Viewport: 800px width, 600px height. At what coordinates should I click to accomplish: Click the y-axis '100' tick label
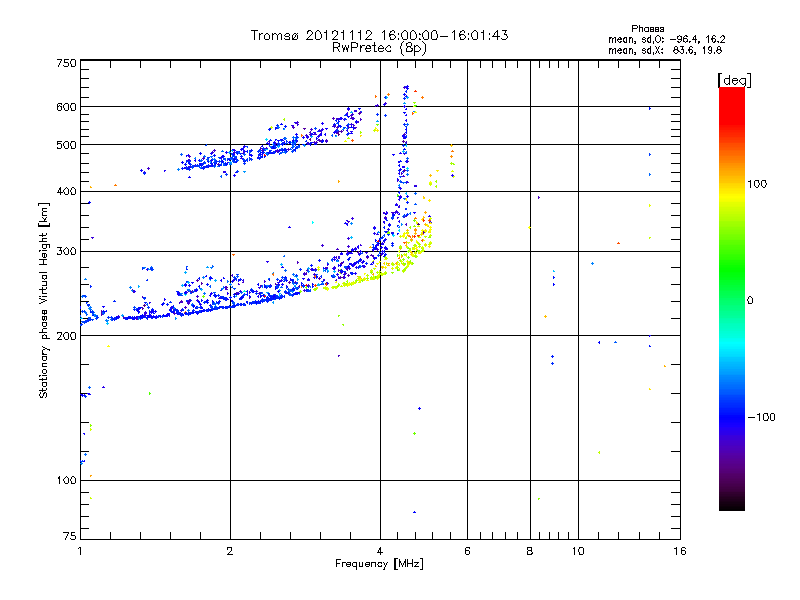tap(66, 481)
